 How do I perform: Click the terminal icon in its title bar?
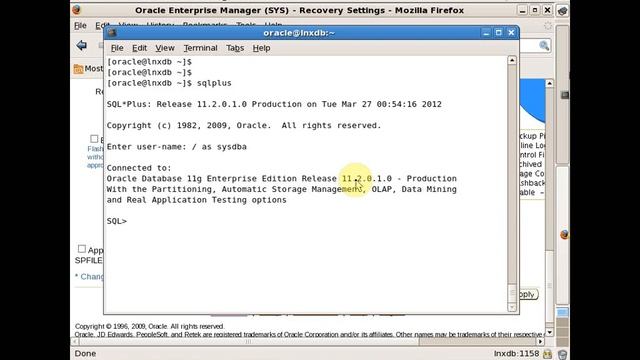coord(112,33)
